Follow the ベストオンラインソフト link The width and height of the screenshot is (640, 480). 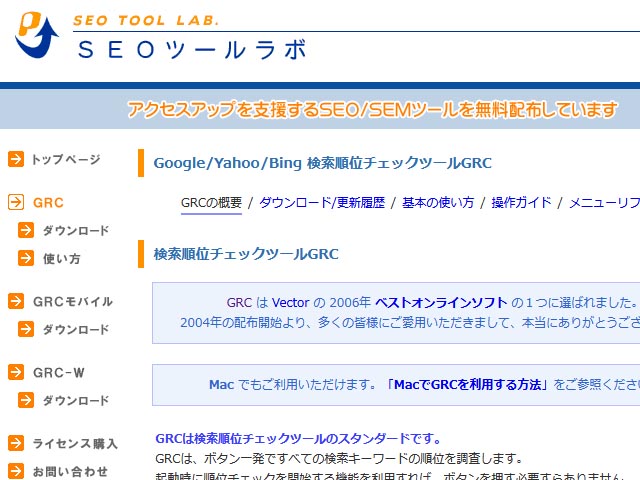pyautogui.click(x=441, y=302)
